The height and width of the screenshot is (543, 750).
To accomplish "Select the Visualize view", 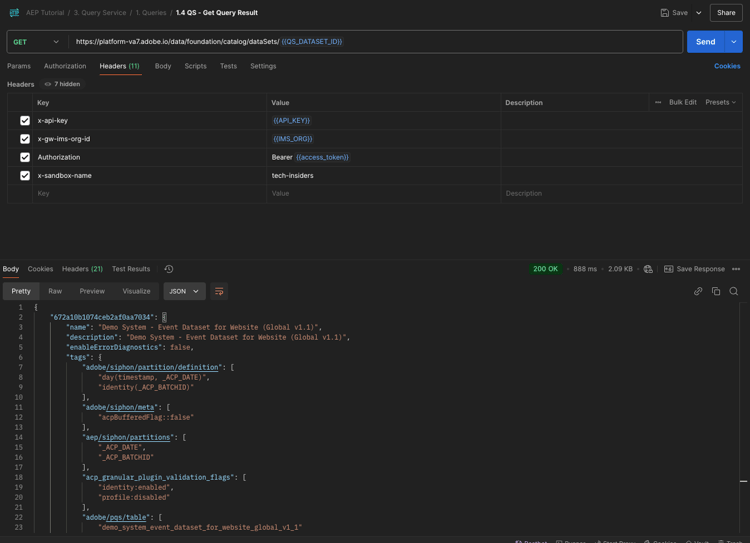I will click(136, 291).
